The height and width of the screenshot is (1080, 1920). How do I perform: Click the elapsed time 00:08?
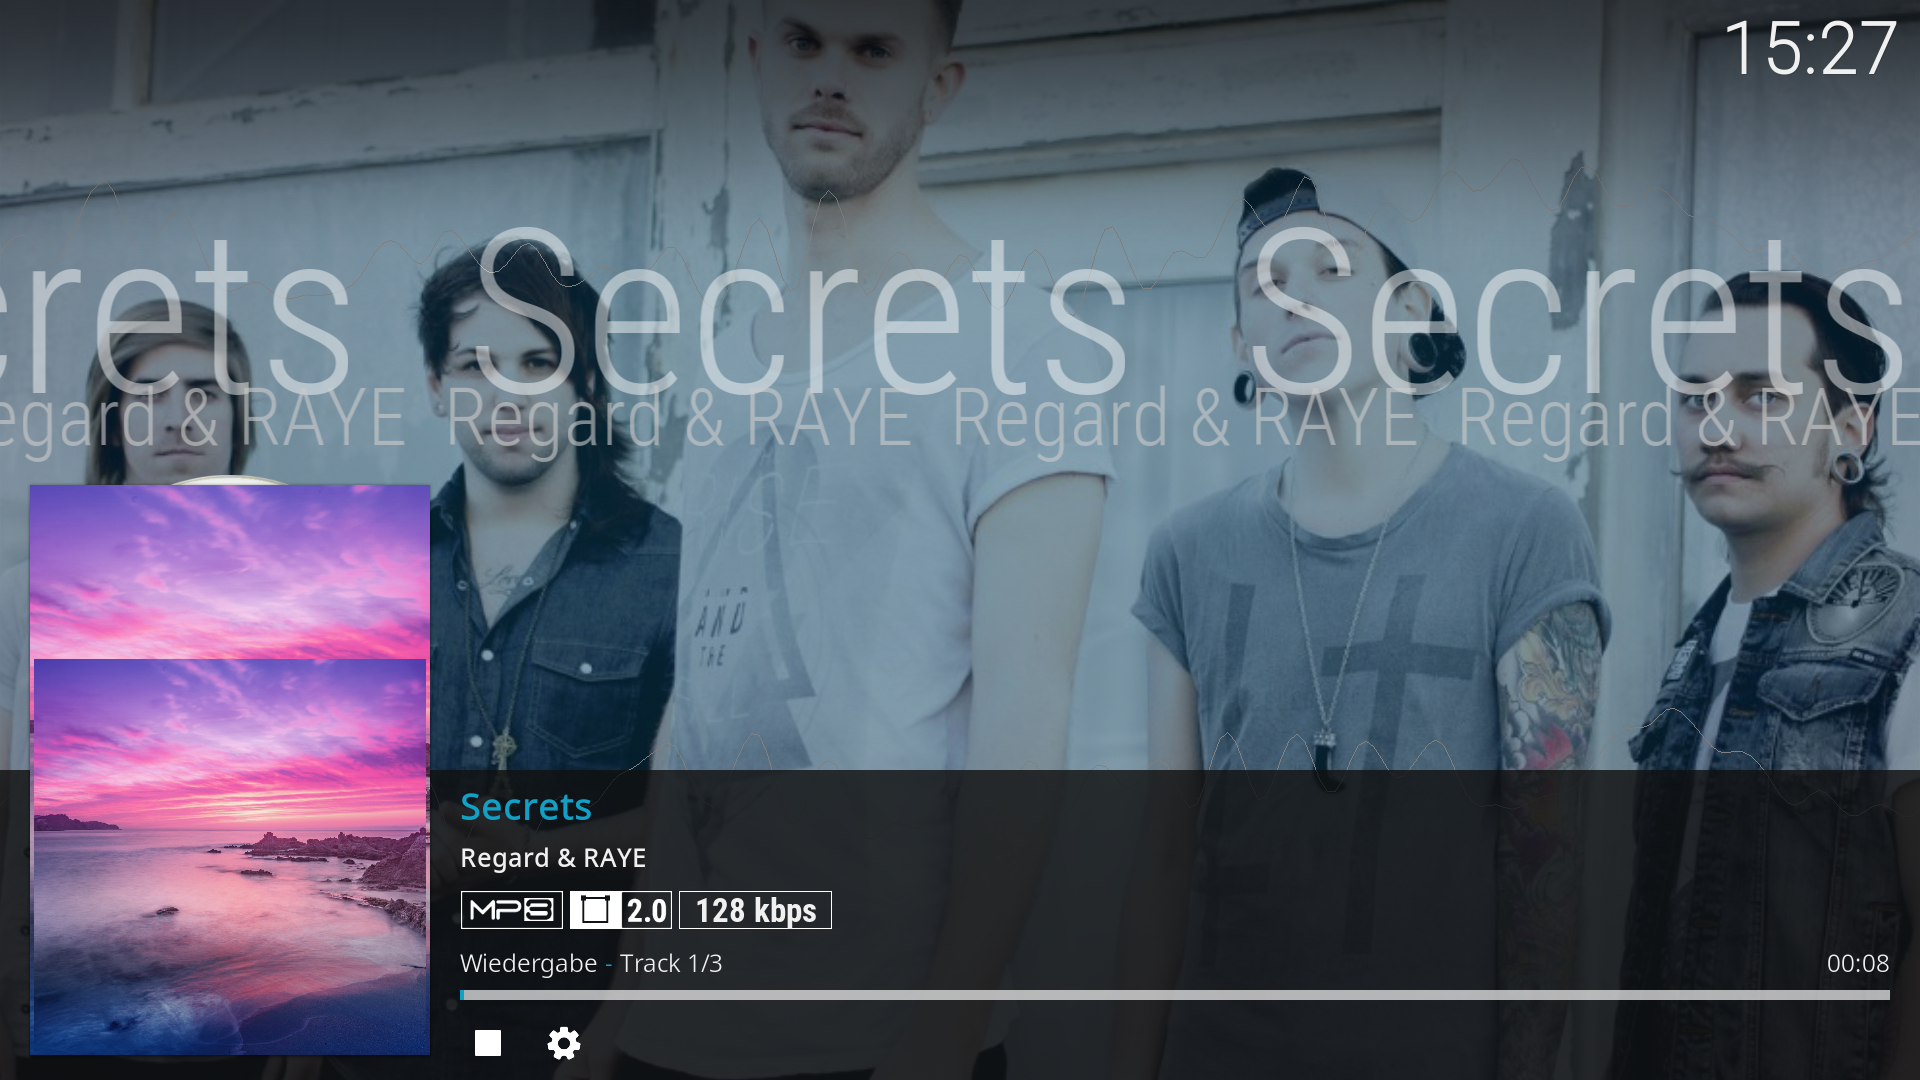click(1858, 963)
